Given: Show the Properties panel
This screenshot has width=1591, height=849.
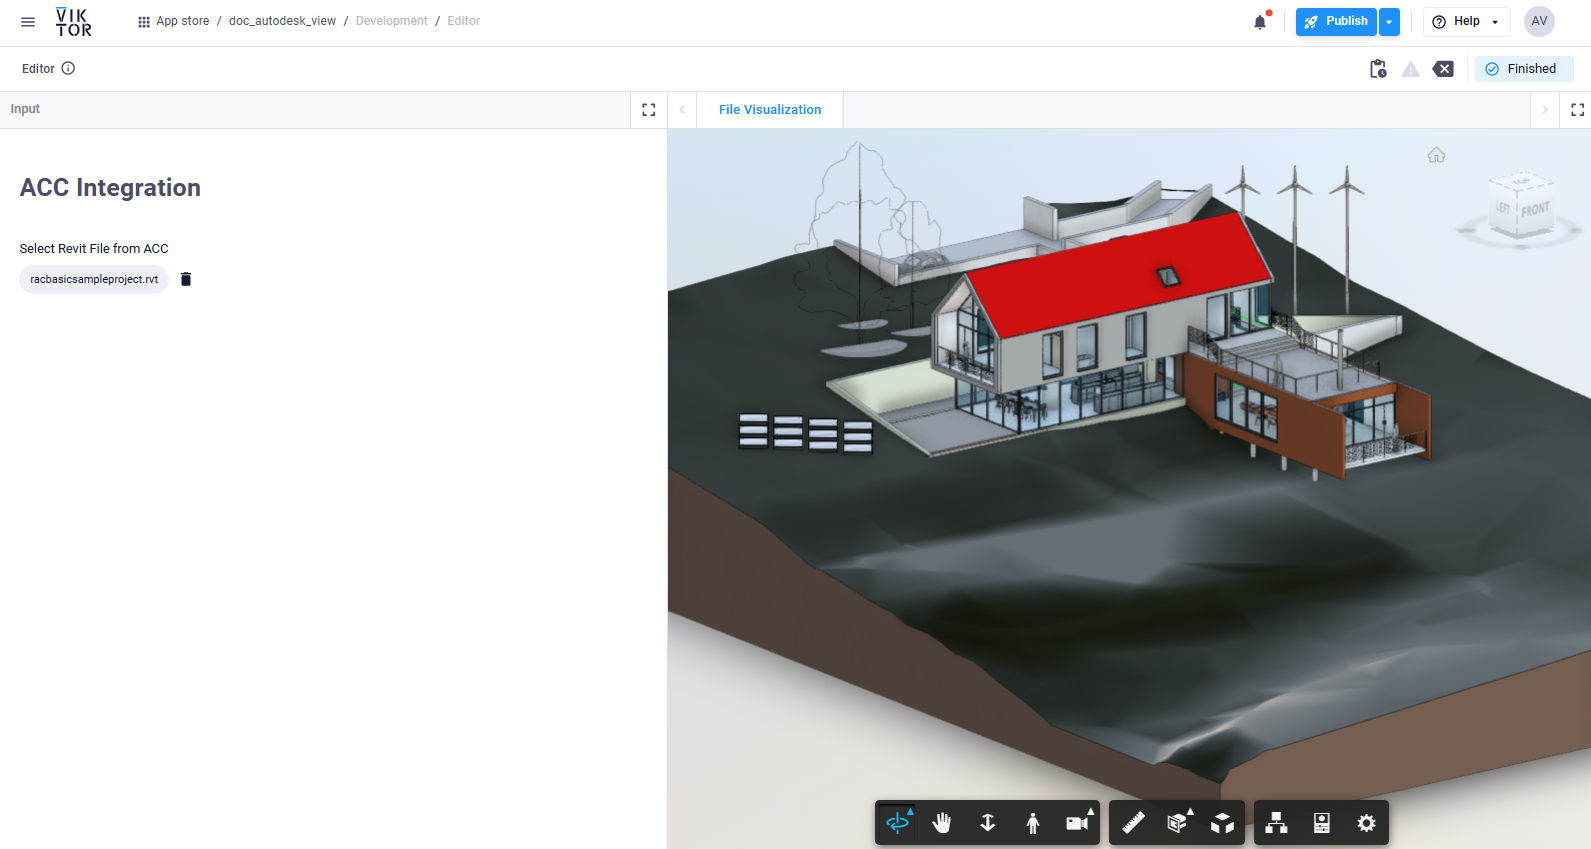Looking at the screenshot, I should pyautogui.click(x=1321, y=823).
